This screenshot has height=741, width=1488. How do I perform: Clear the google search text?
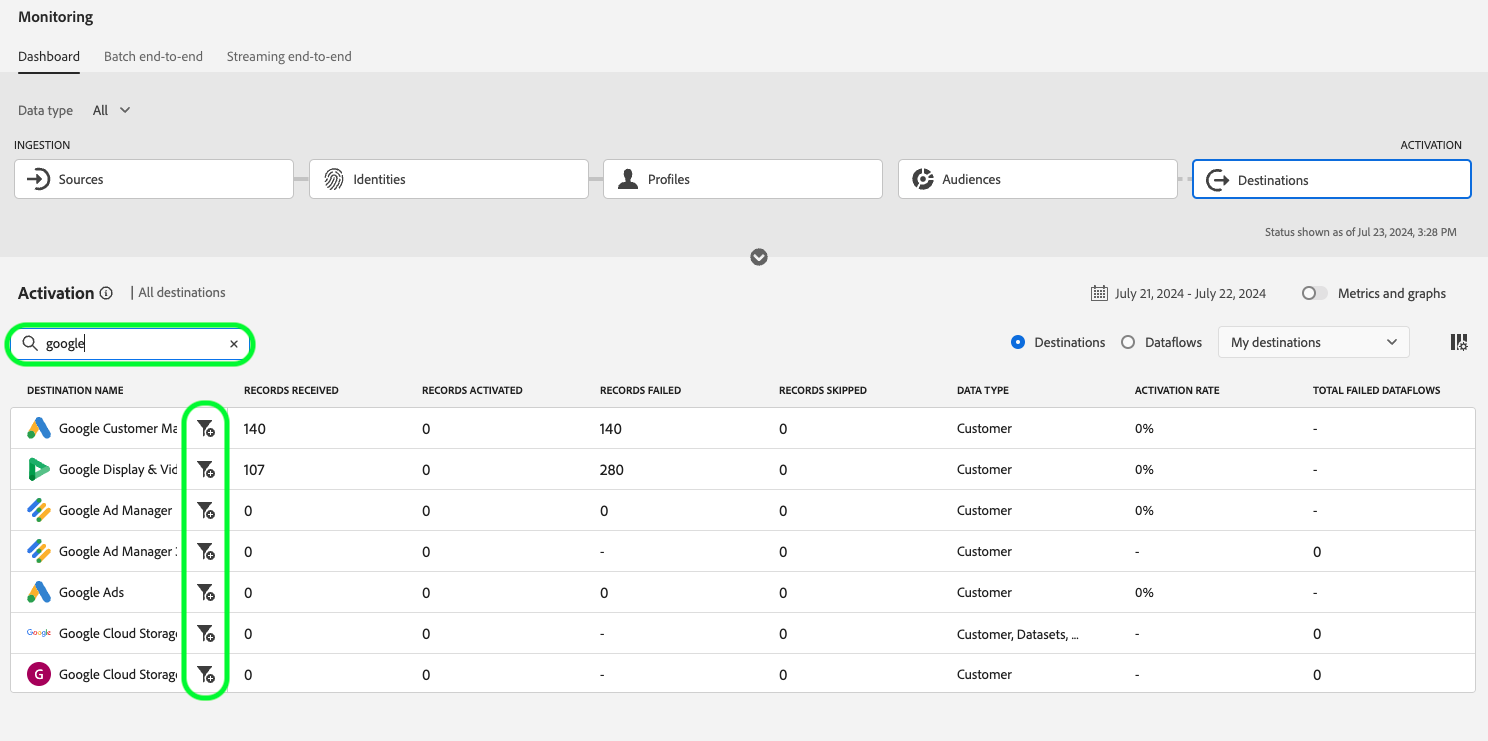click(234, 344)
